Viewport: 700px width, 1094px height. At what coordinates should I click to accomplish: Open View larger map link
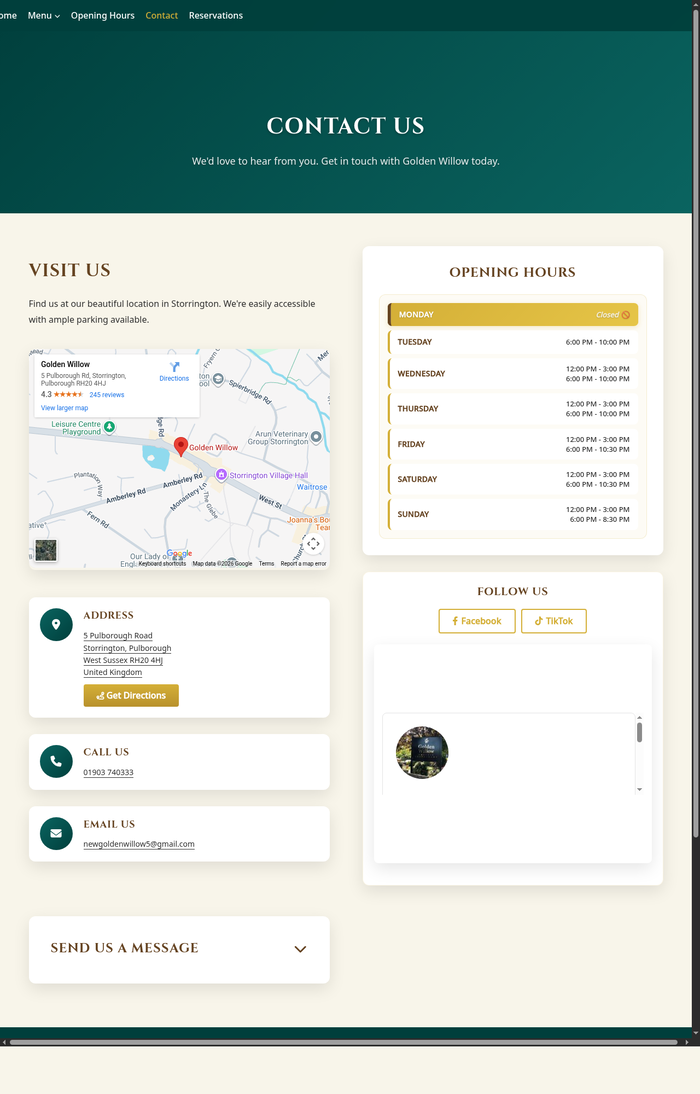point(64,408)
